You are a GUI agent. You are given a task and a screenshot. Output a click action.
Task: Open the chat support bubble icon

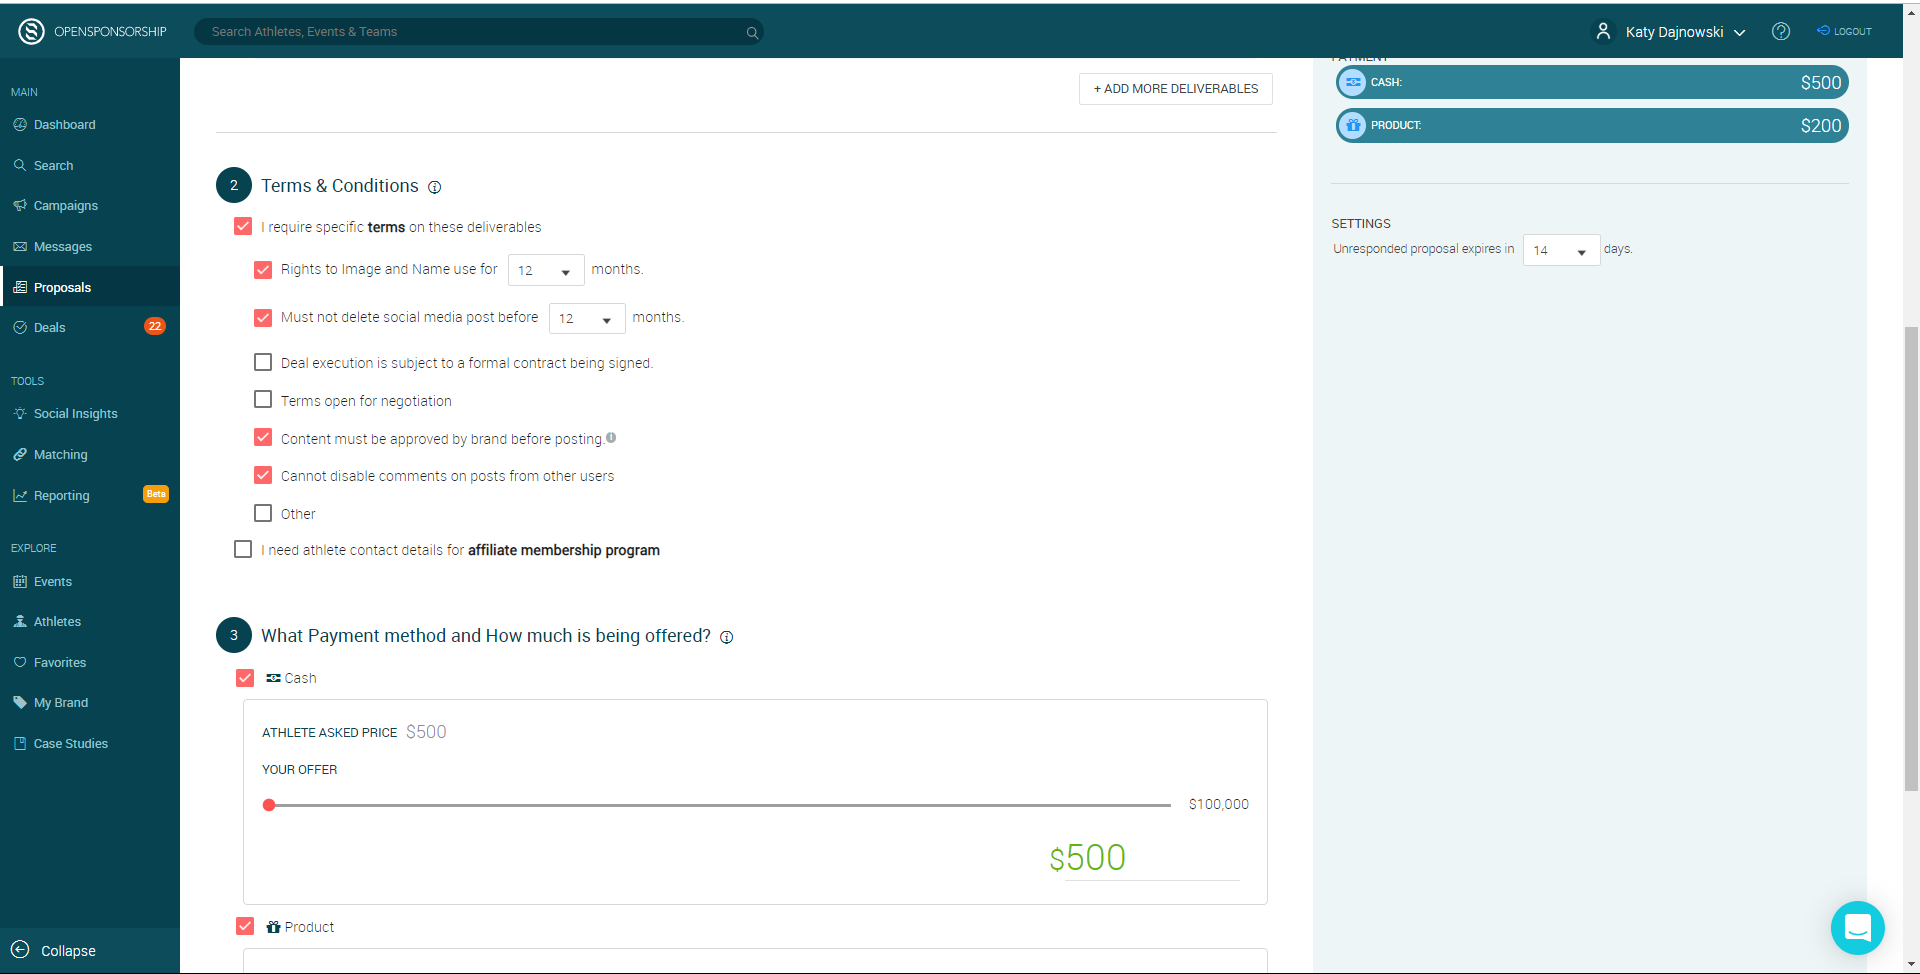click(x=1858, y=928)
